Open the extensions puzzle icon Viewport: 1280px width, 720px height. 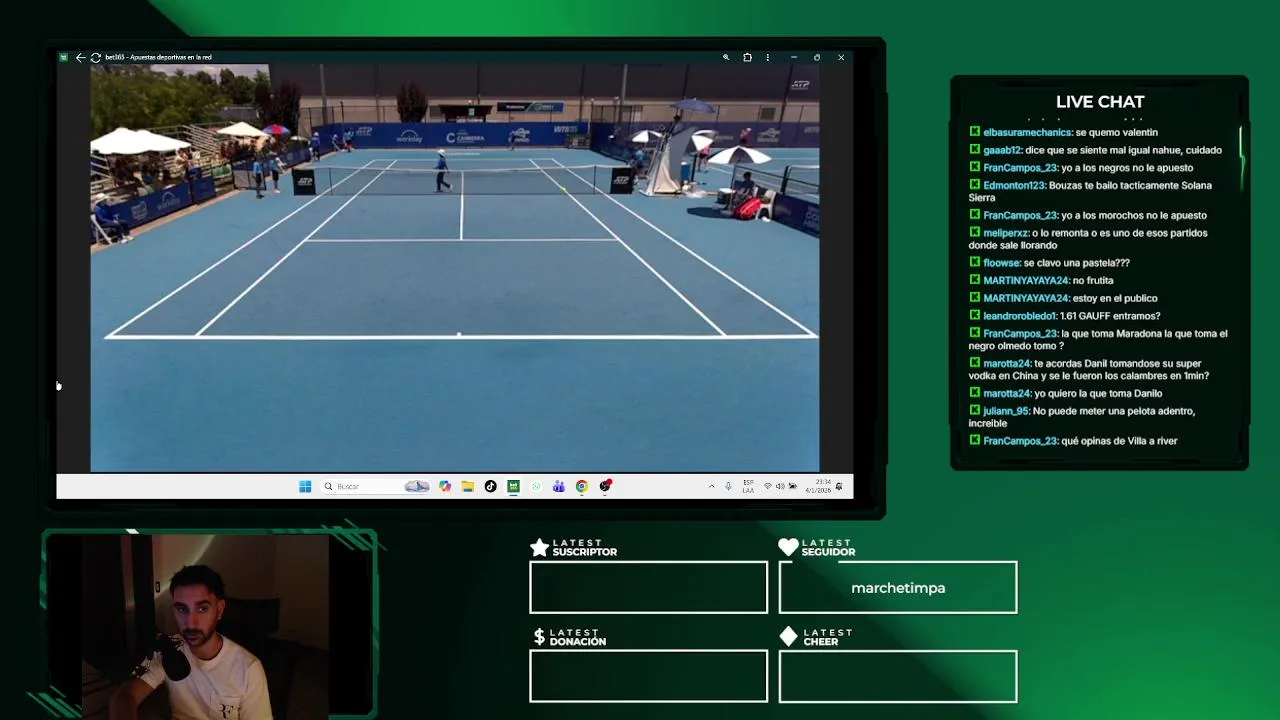coord(747,57)
